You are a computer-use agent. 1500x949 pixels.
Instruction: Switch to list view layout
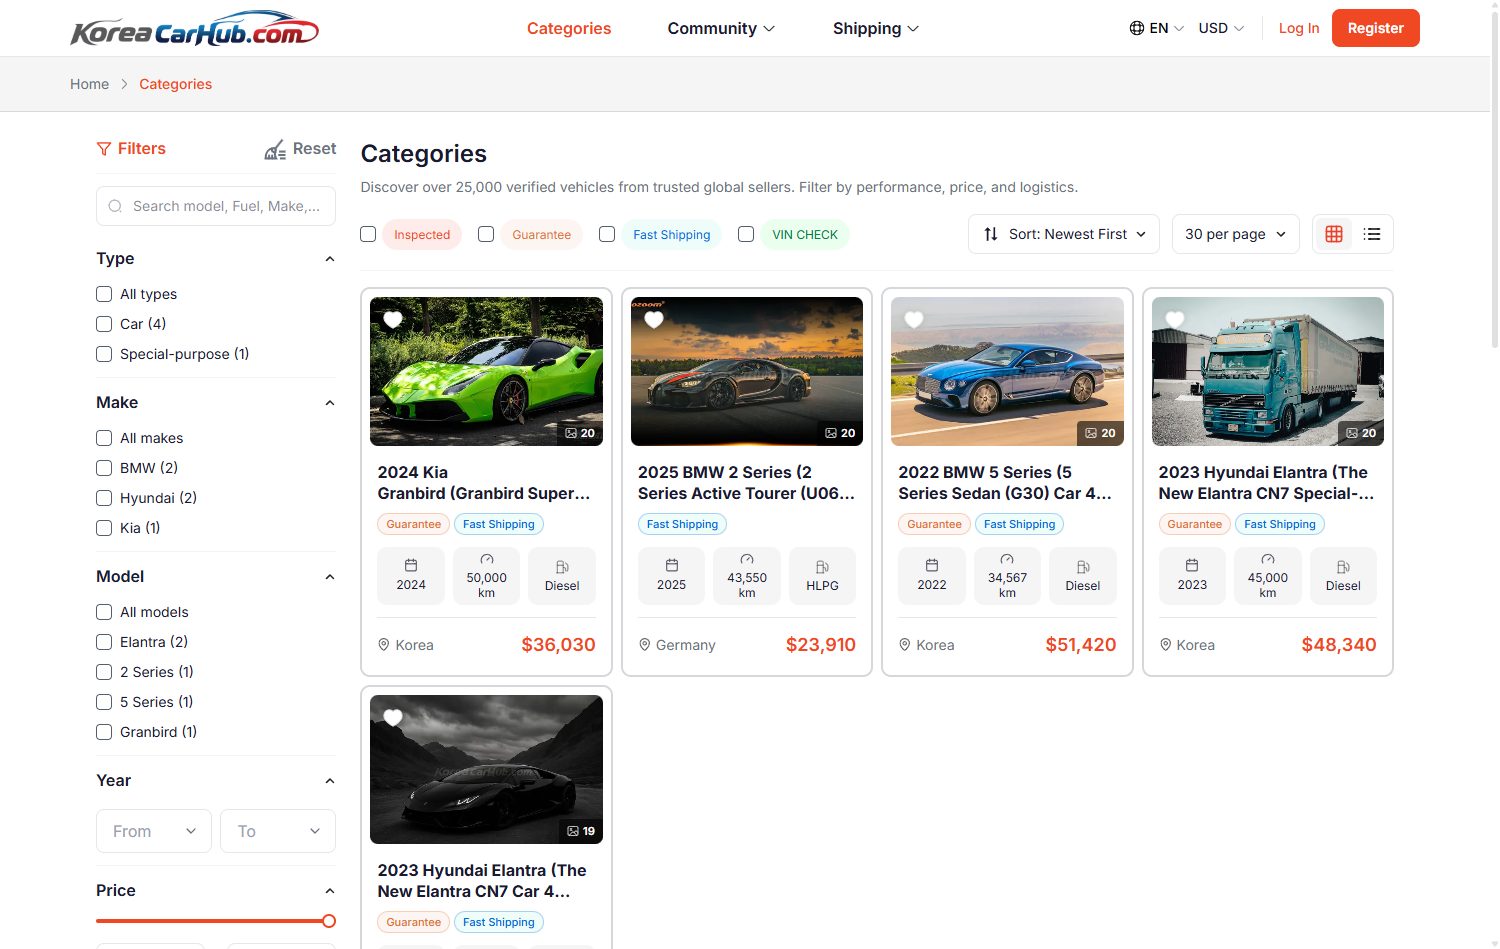tap(1372, 234)
